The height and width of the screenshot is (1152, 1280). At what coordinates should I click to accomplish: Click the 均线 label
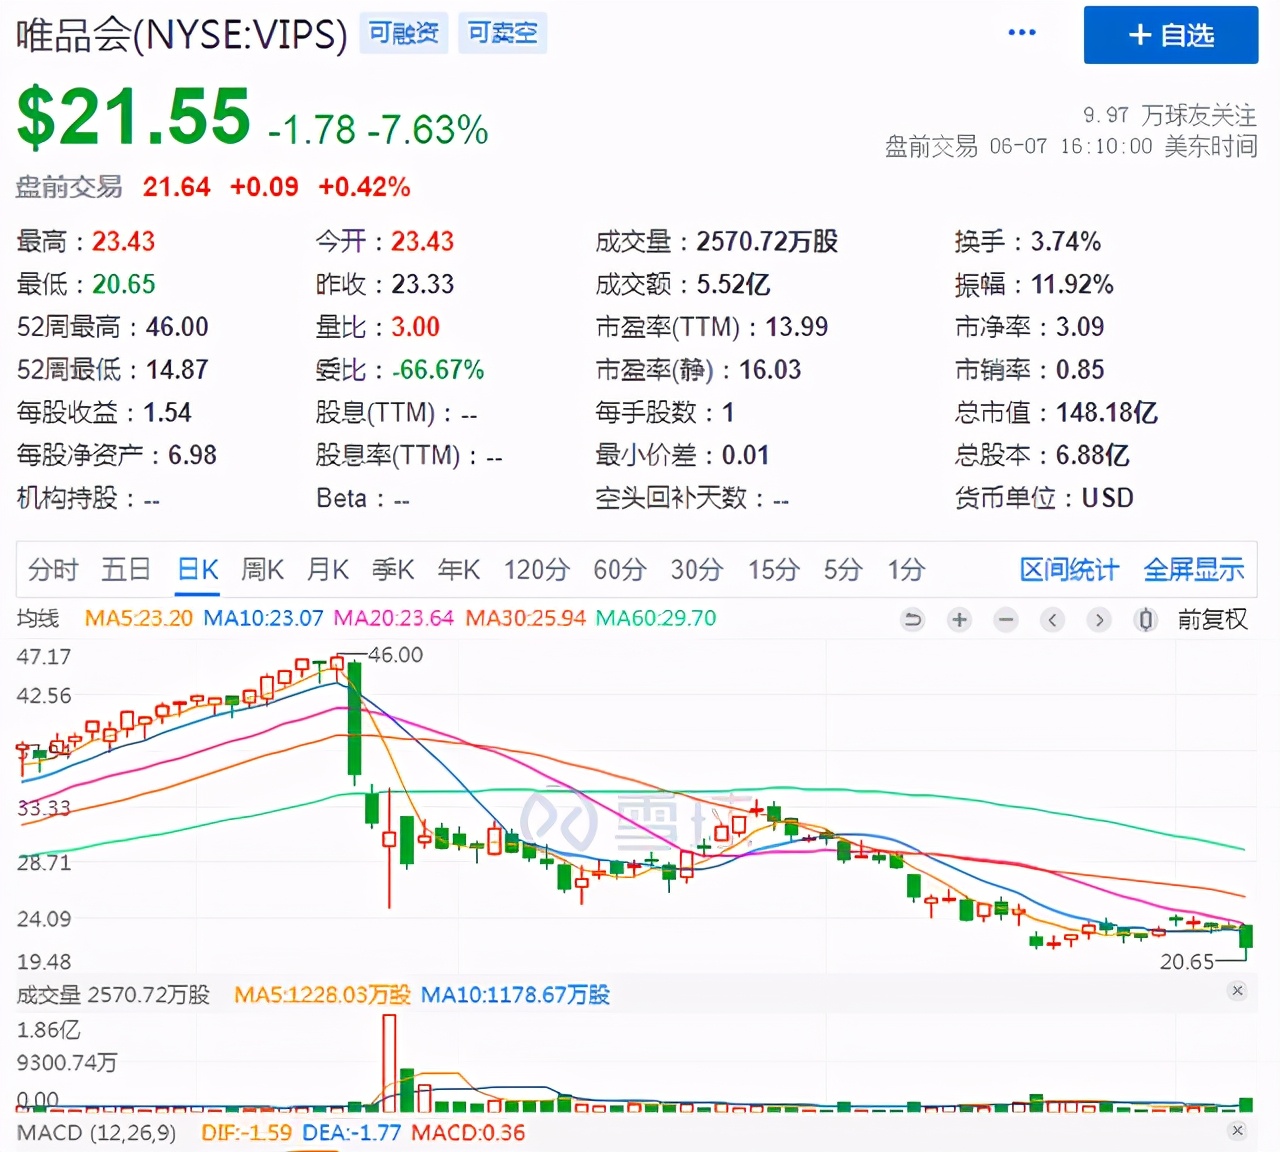pyautogui.click(x=38, y=618)
